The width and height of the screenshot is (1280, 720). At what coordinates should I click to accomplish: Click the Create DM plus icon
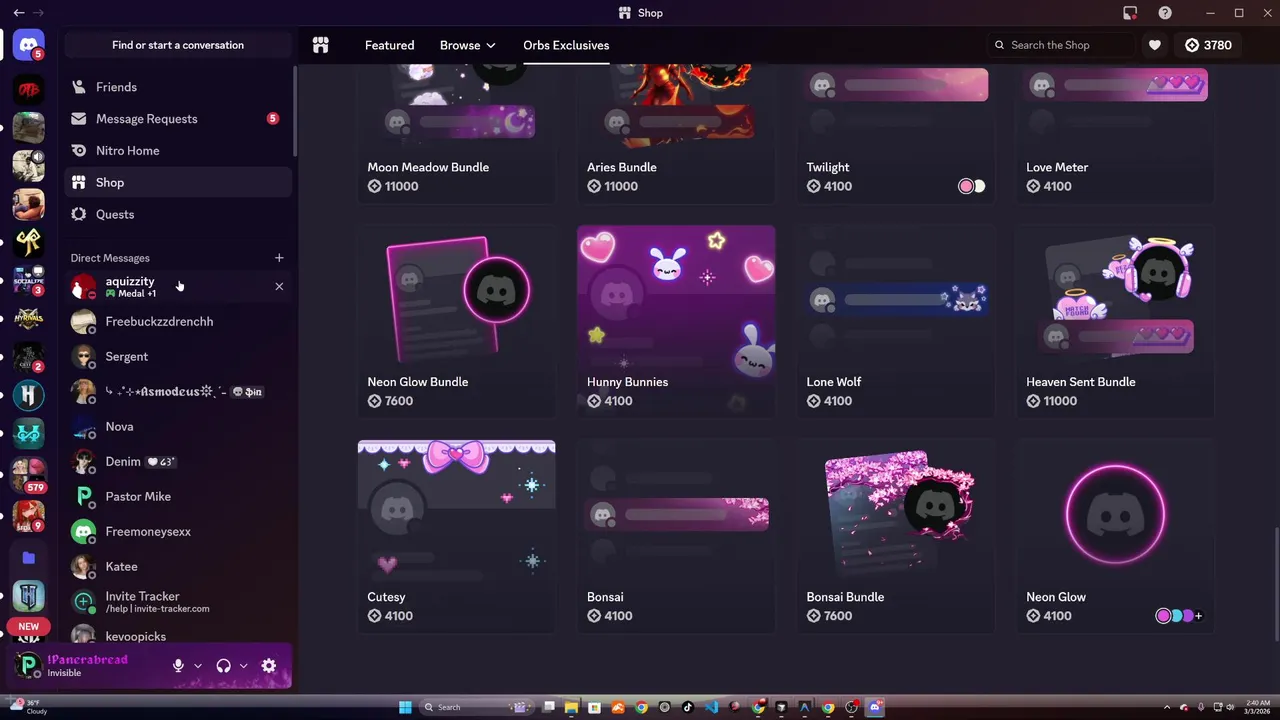(279, 258)
